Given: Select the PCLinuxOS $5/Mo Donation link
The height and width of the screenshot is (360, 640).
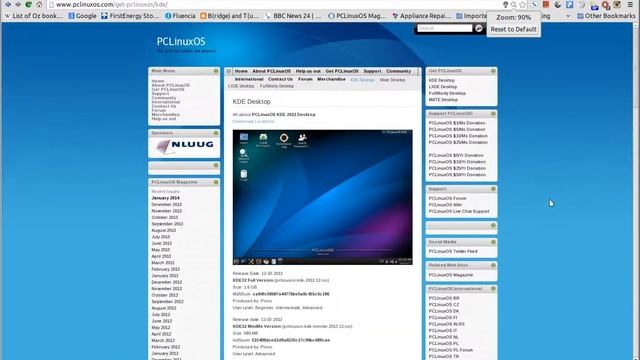Looking at the screenshot, I should click(457, 129).
